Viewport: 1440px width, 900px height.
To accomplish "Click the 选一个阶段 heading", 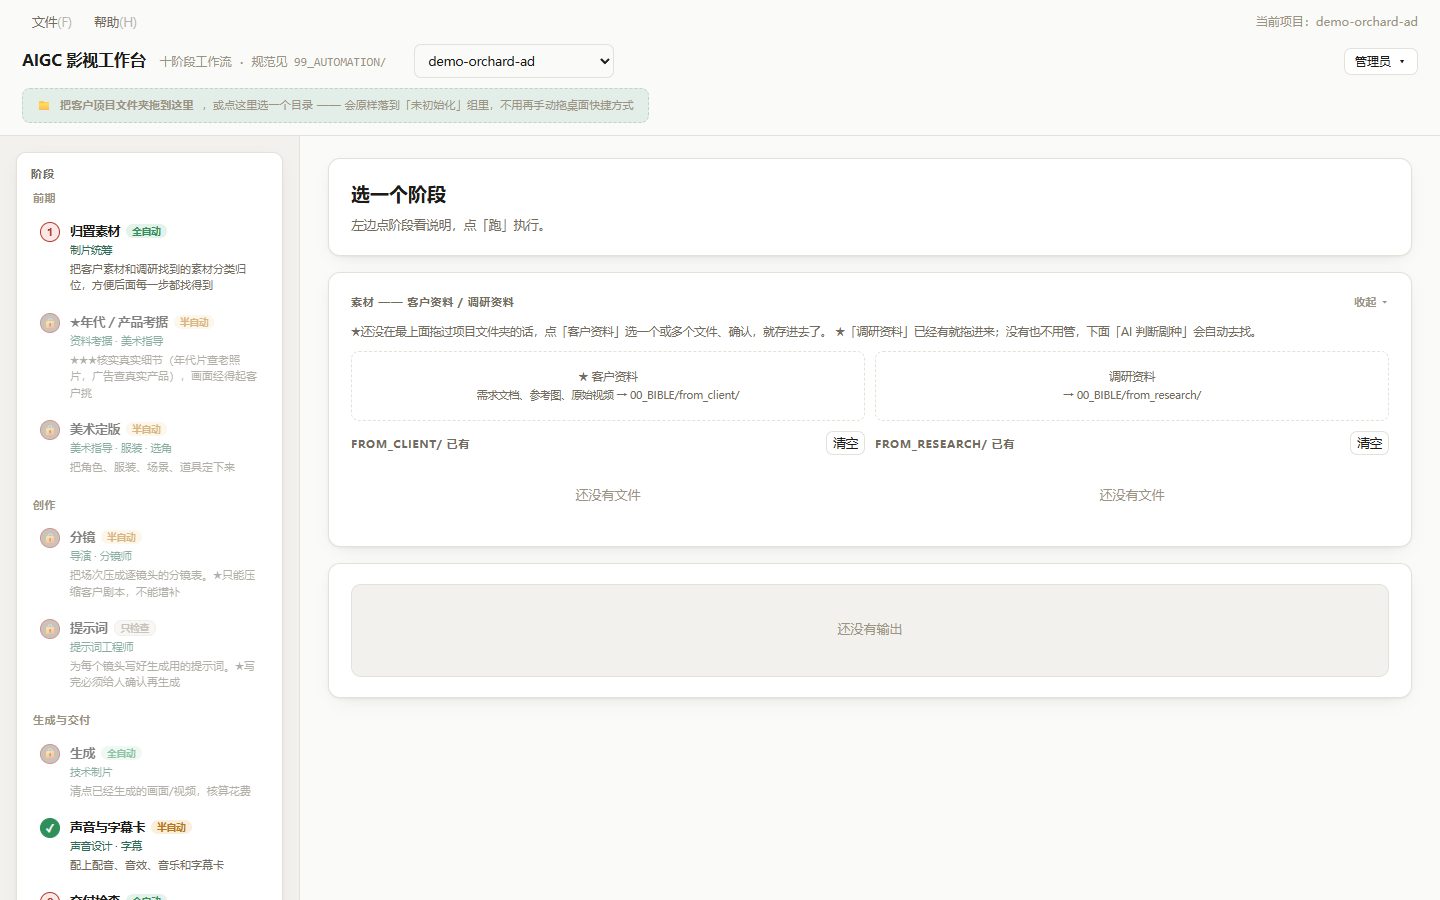I will [x=399, y=194].
